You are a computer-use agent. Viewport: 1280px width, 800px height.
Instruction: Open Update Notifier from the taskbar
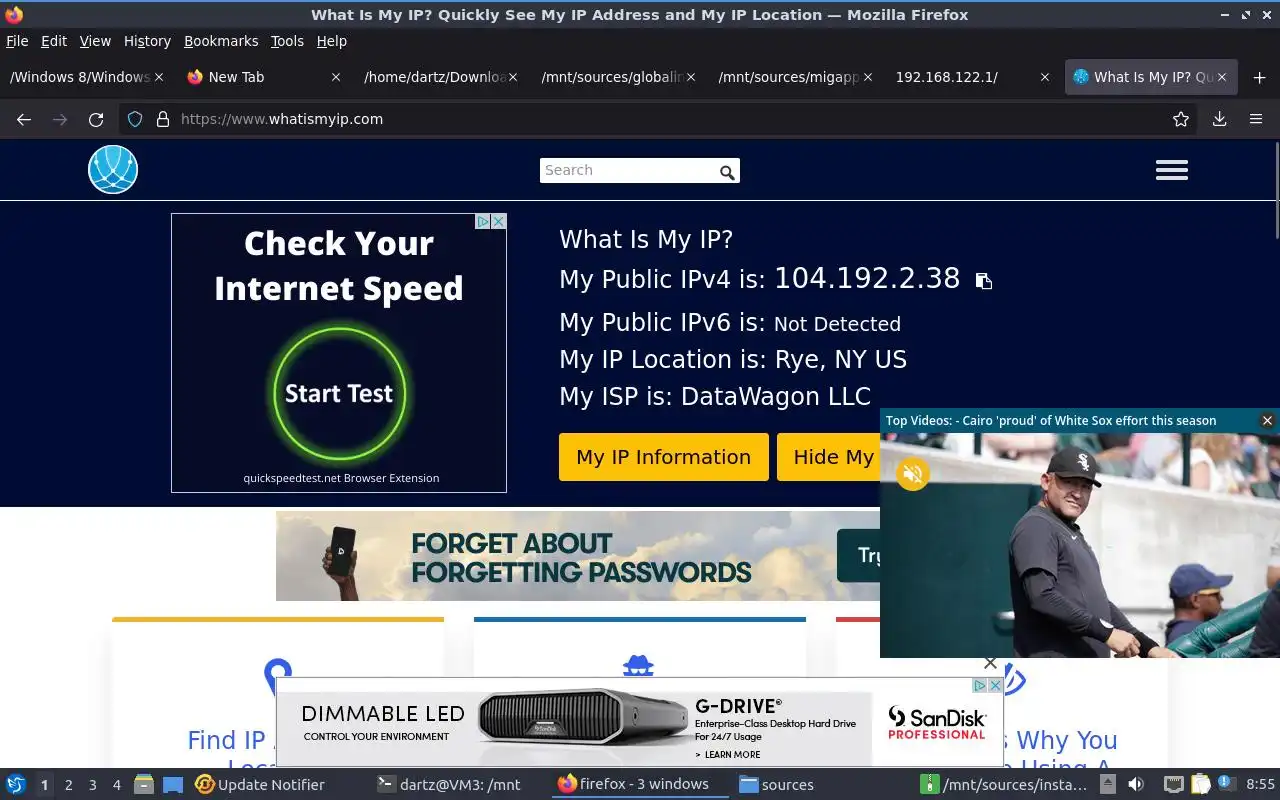260,785
